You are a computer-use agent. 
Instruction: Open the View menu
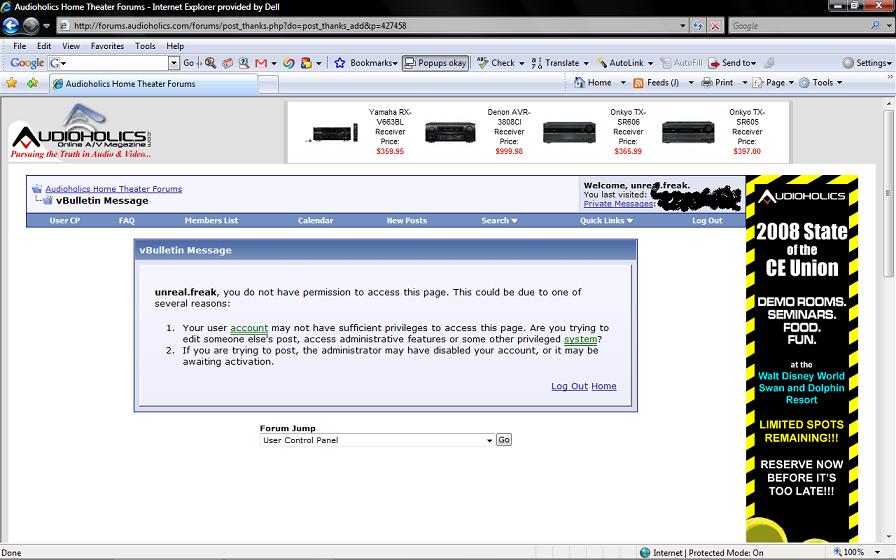[71, 46]
